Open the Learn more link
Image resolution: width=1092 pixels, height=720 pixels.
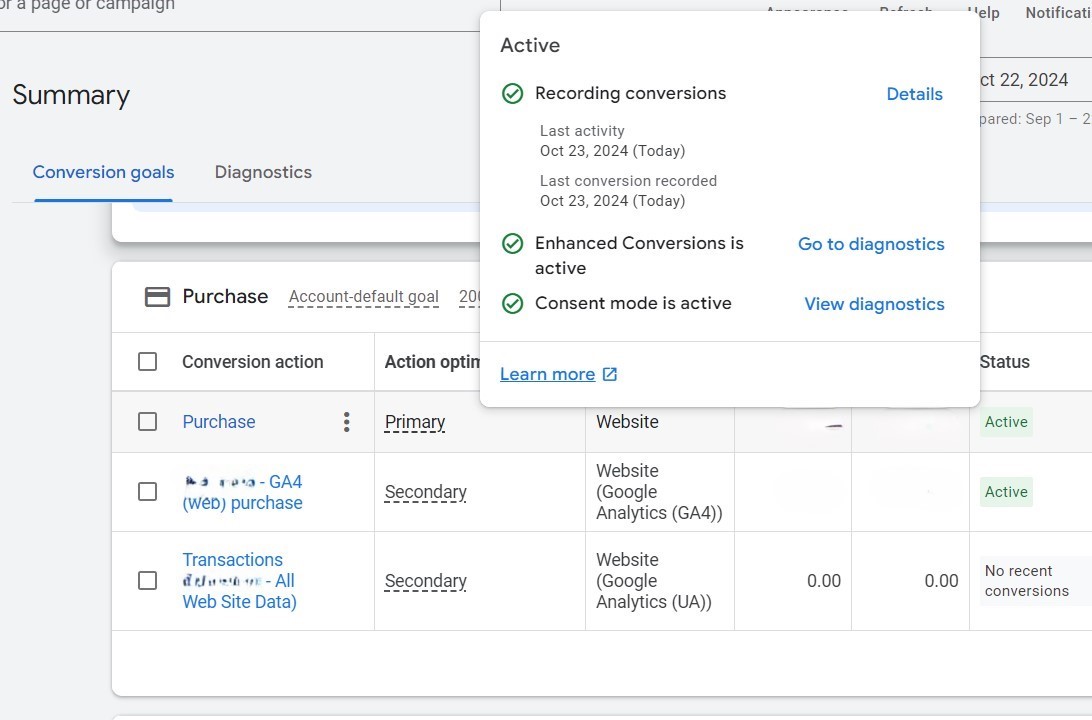tap(547, 374)
